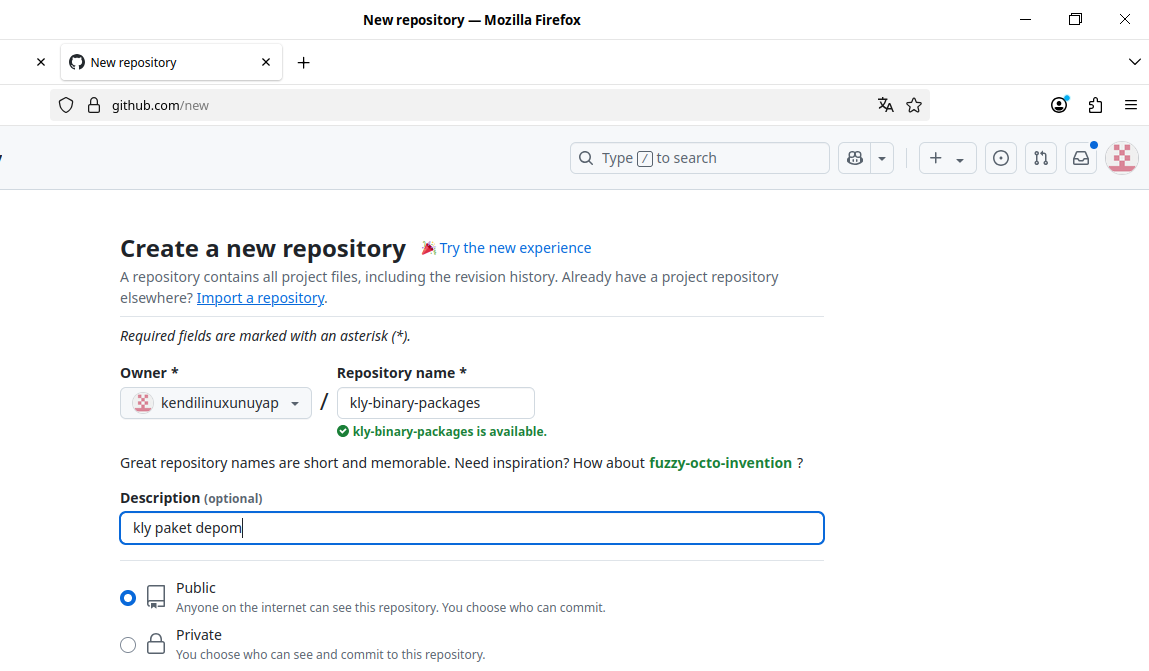Image resolution: width=1149 pixels, height=671 pixels.
Task: Click the Import a repository link
Action: pyautogui.click(x=260, y=298)
